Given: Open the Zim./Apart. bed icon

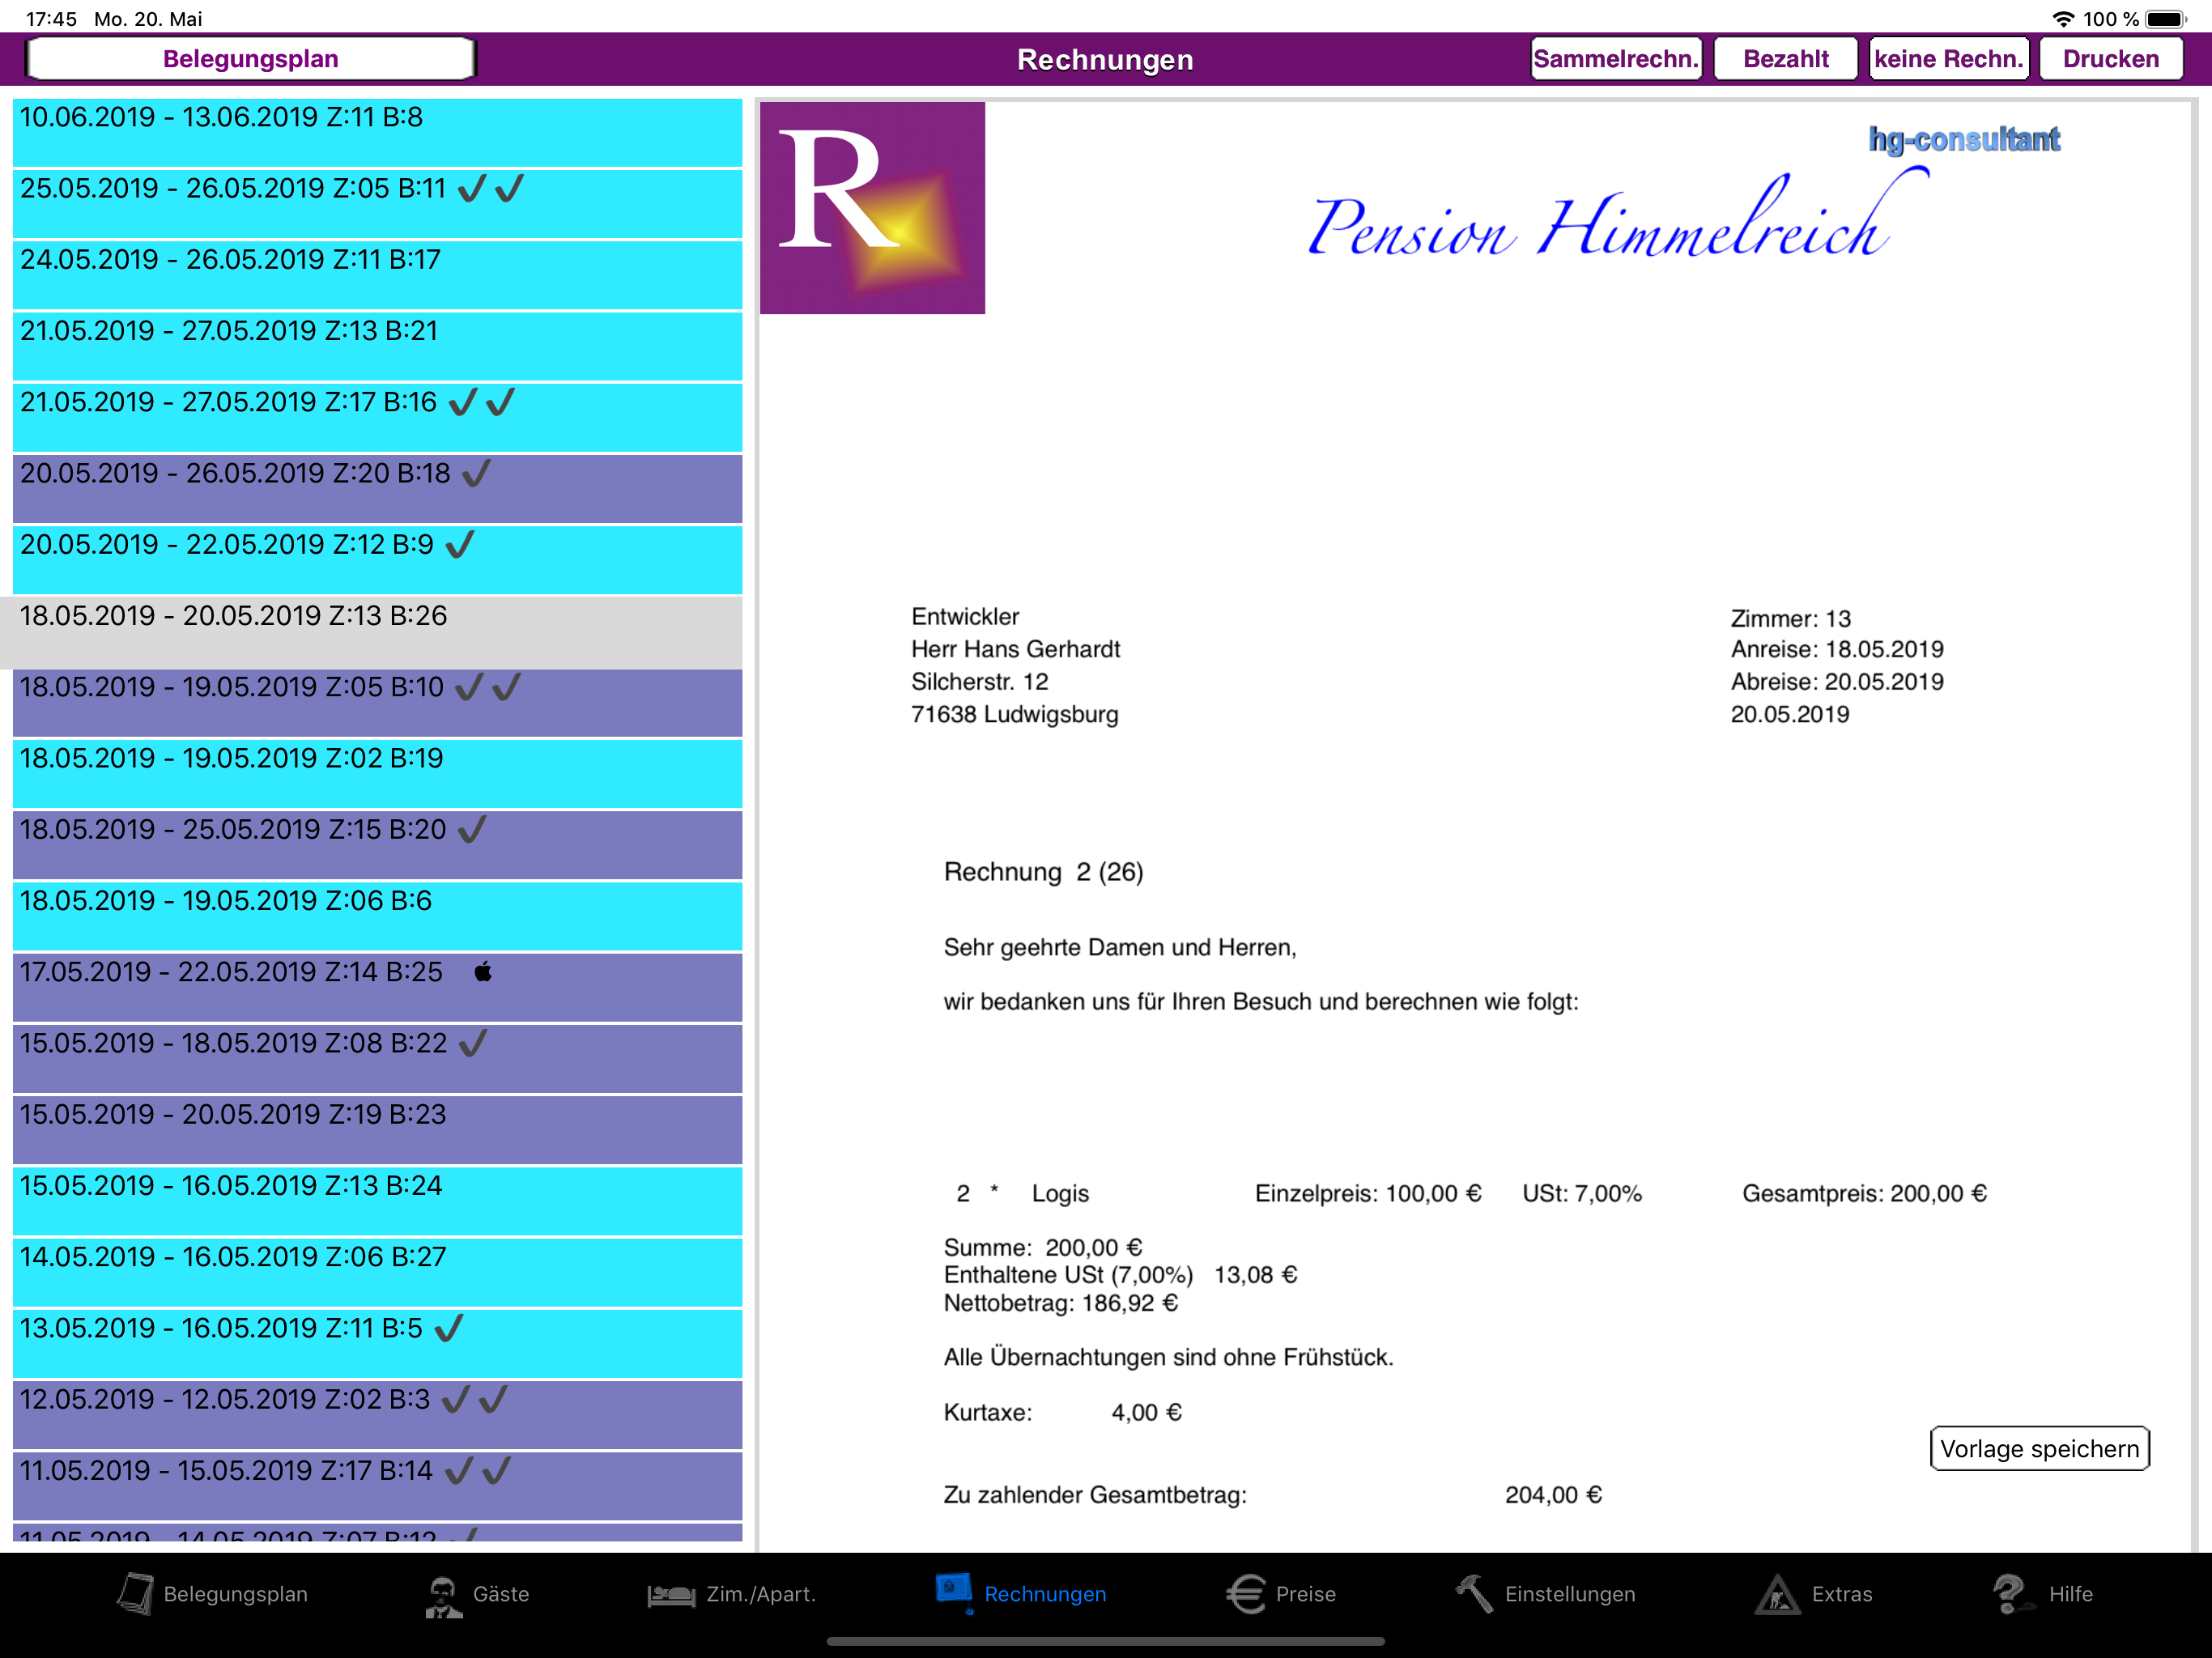Looking at the screenshot, I should click(x=671, y=1595).
